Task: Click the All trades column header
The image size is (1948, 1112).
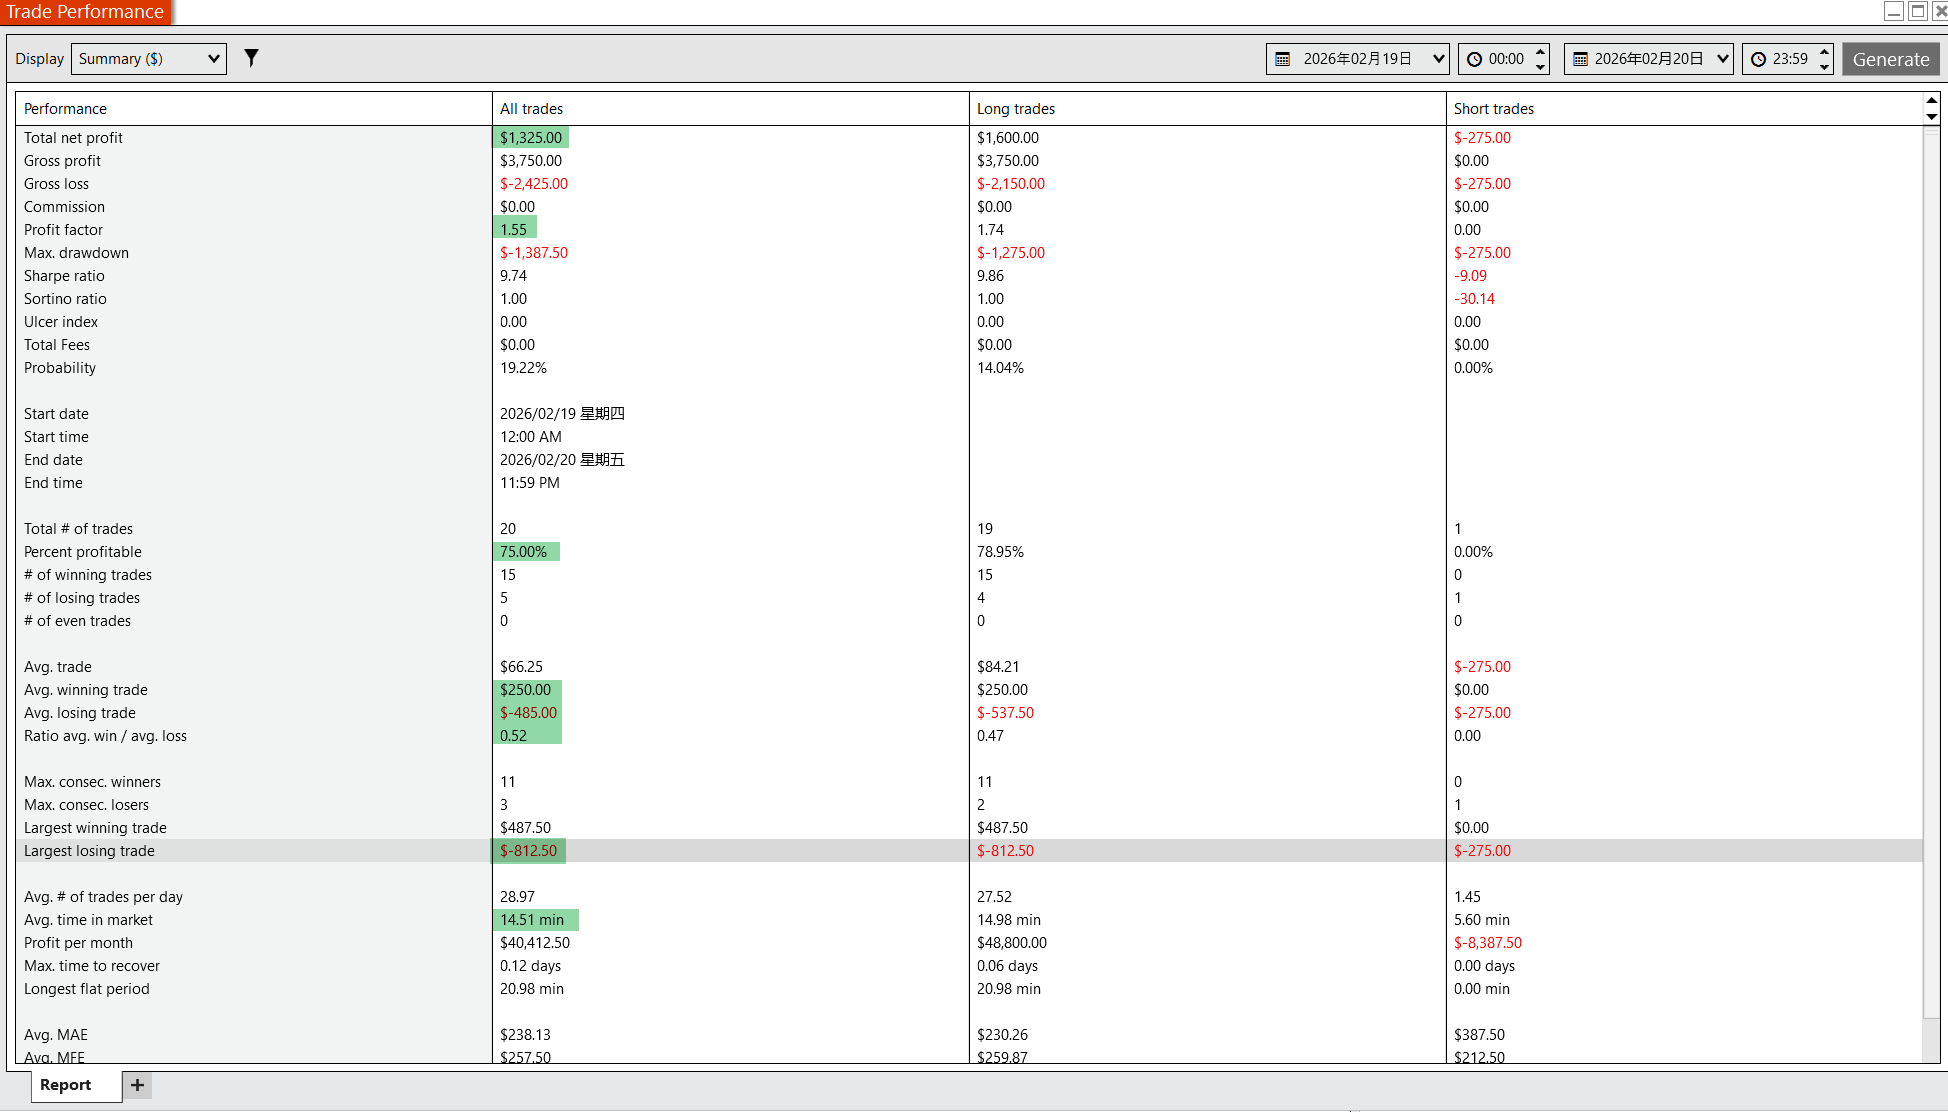Action: (532, 109)
